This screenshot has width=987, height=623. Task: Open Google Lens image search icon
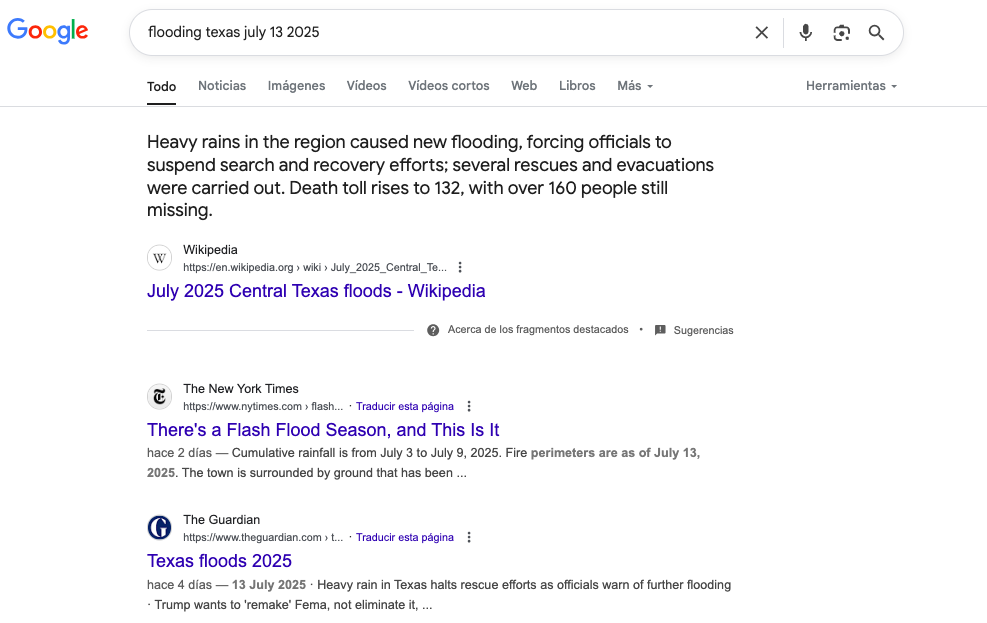tap(842, 33)
